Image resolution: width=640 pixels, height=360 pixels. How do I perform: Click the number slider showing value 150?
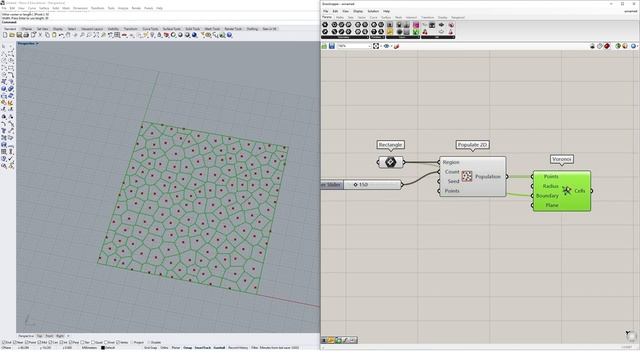point(373,184)
